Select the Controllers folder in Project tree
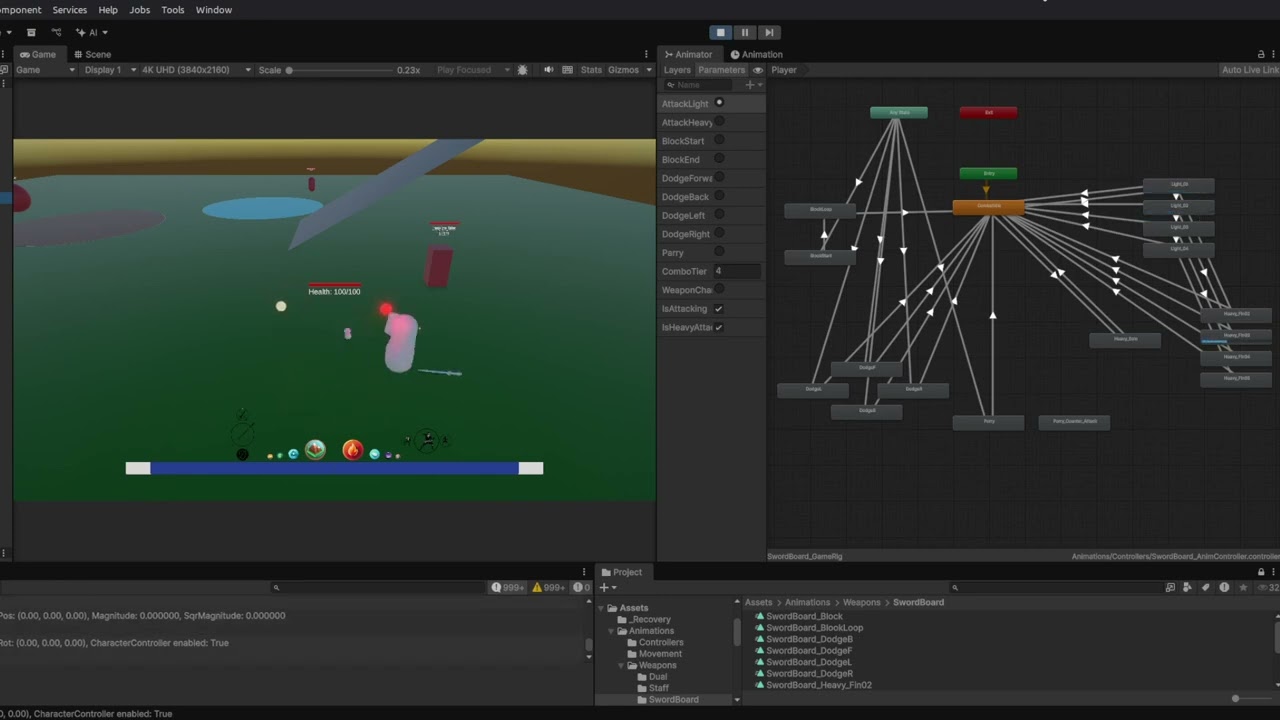The height and width of the screenshot is (720, 1280). (660, 642)
